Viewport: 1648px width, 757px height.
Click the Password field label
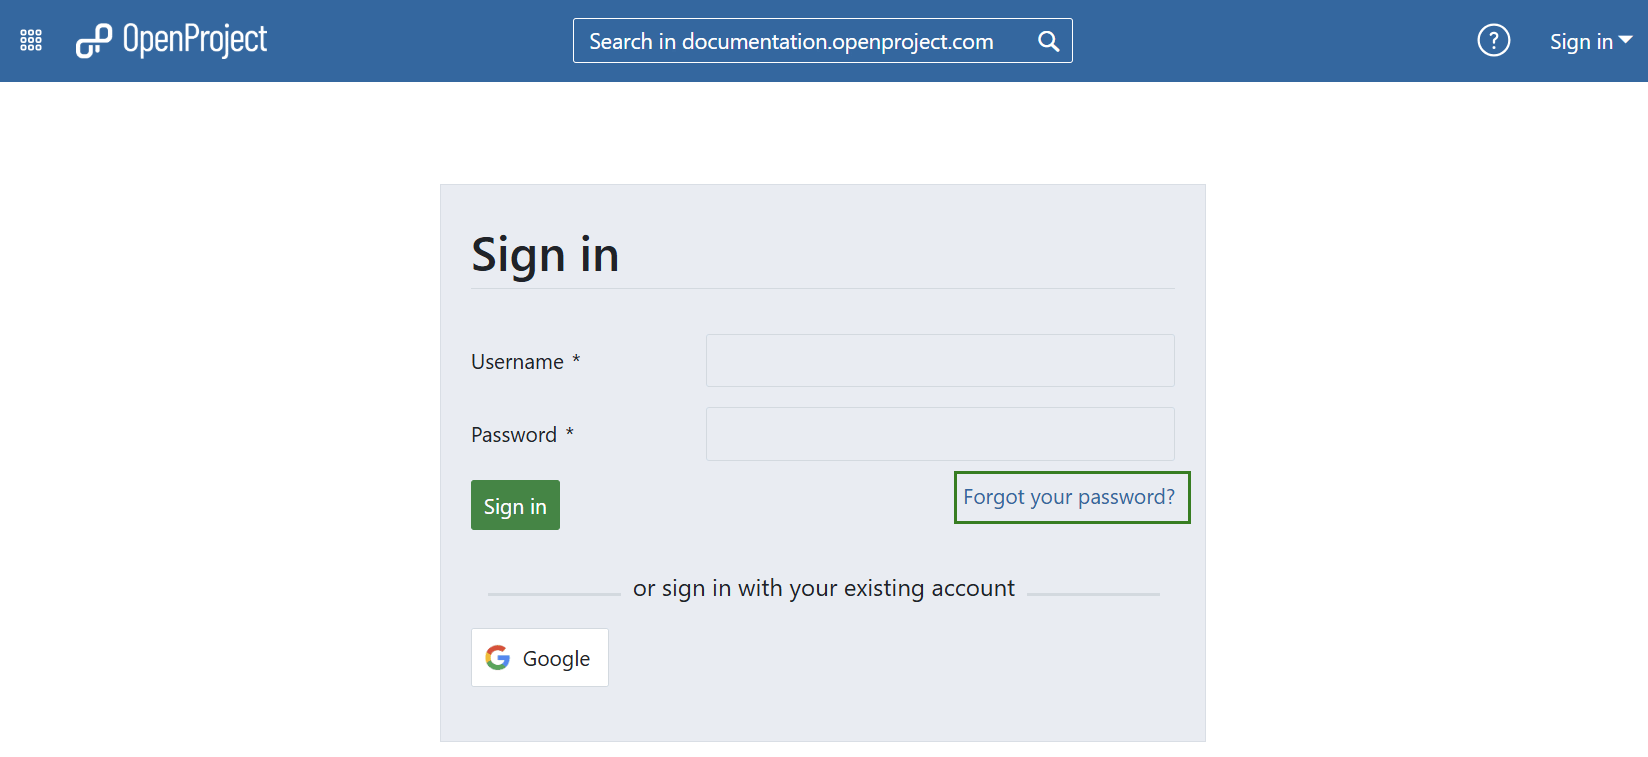(x=514, y=435)
